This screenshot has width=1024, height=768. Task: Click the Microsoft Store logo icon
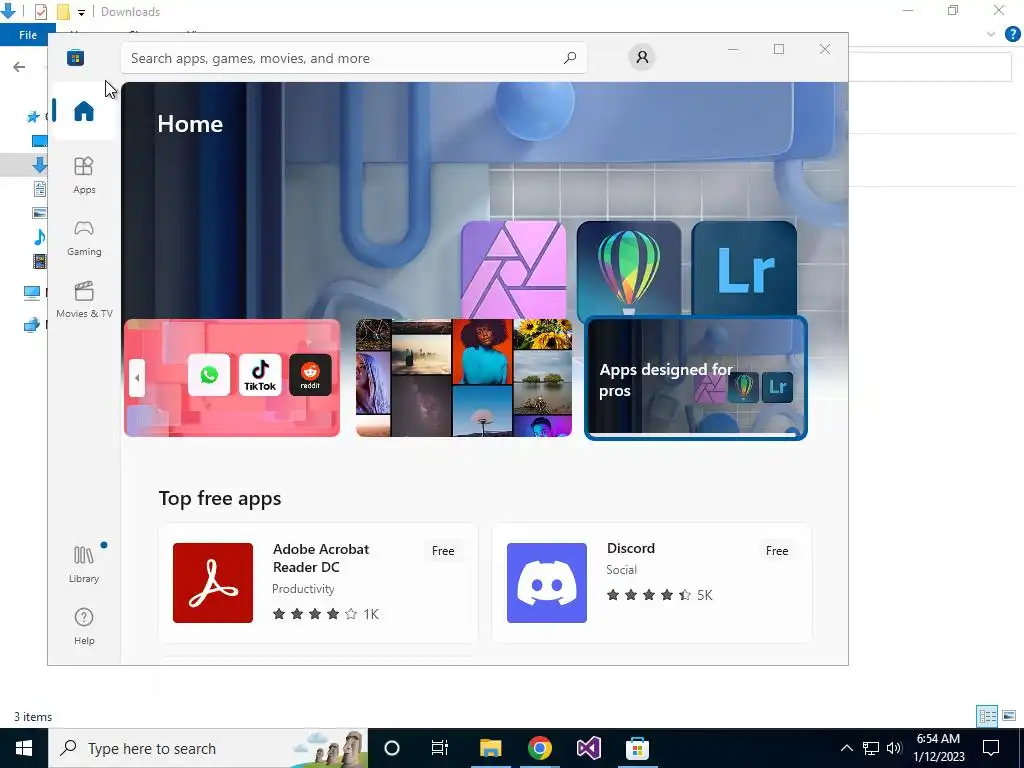point(75,57)
